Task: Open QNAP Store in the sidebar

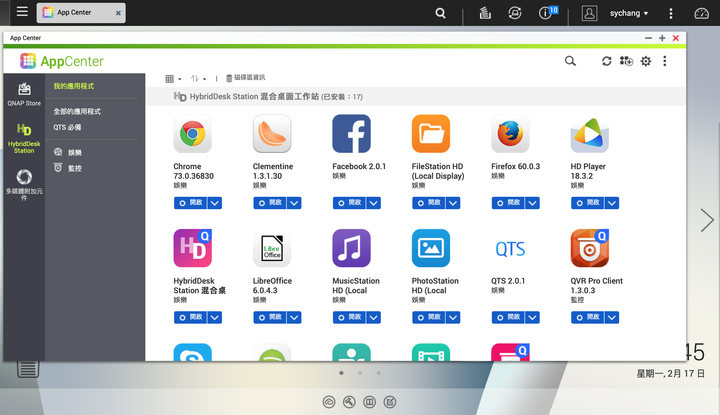Action: (24, 94)
